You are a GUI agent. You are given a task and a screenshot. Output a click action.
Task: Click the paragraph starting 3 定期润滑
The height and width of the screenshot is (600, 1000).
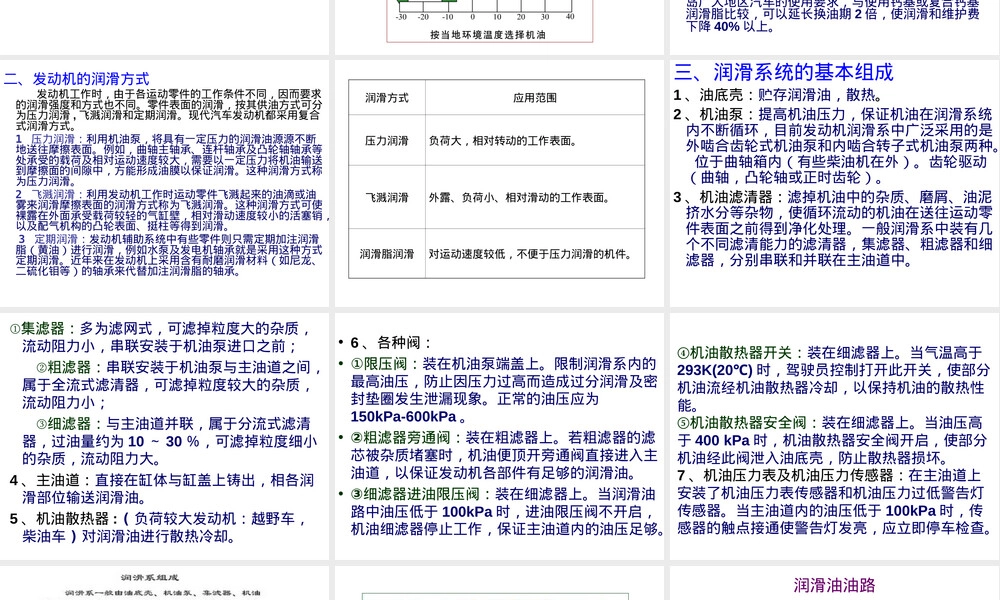[168, 254]
